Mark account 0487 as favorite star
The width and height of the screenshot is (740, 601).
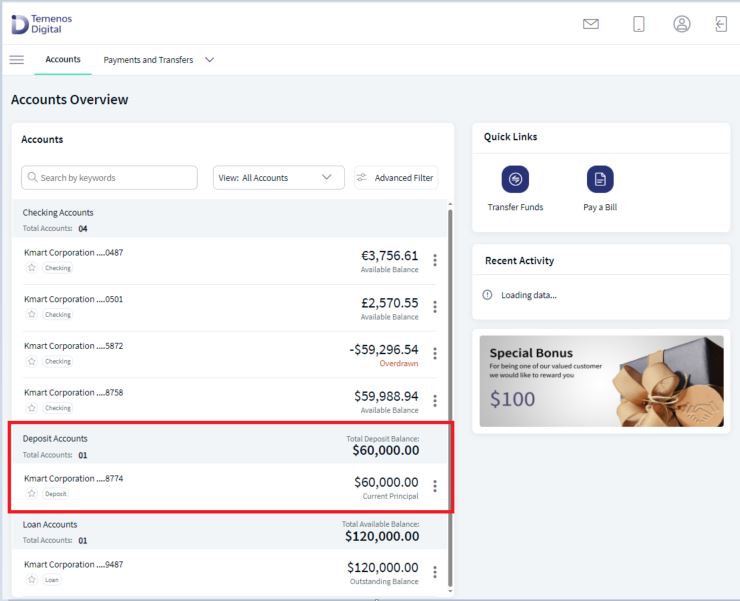click(32, 268)
